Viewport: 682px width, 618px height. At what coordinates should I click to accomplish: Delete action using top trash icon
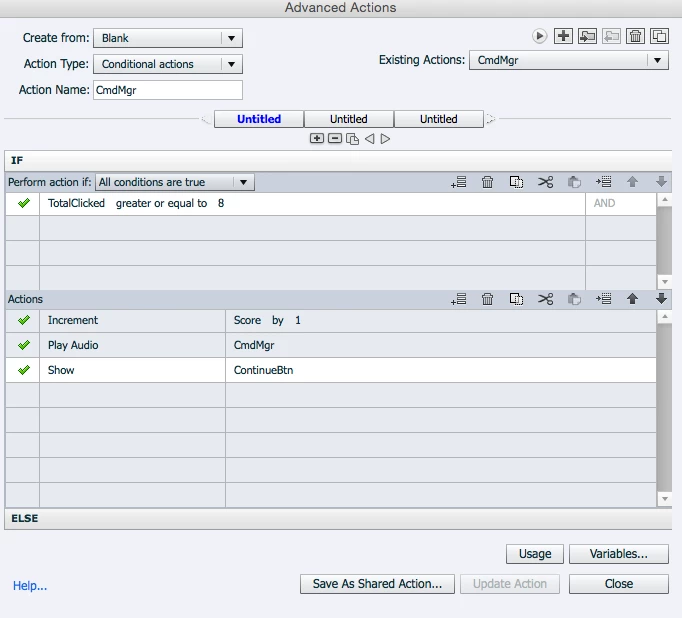coord(635,36)
